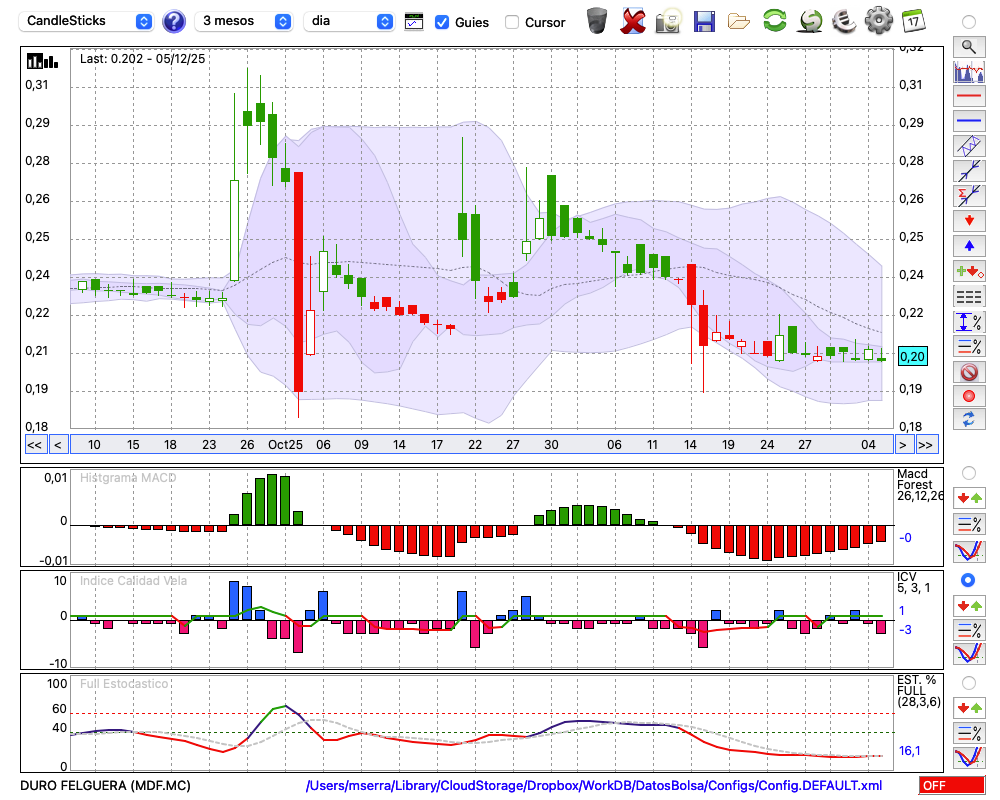Open the '3 mesos' time range dropdown

245,21
